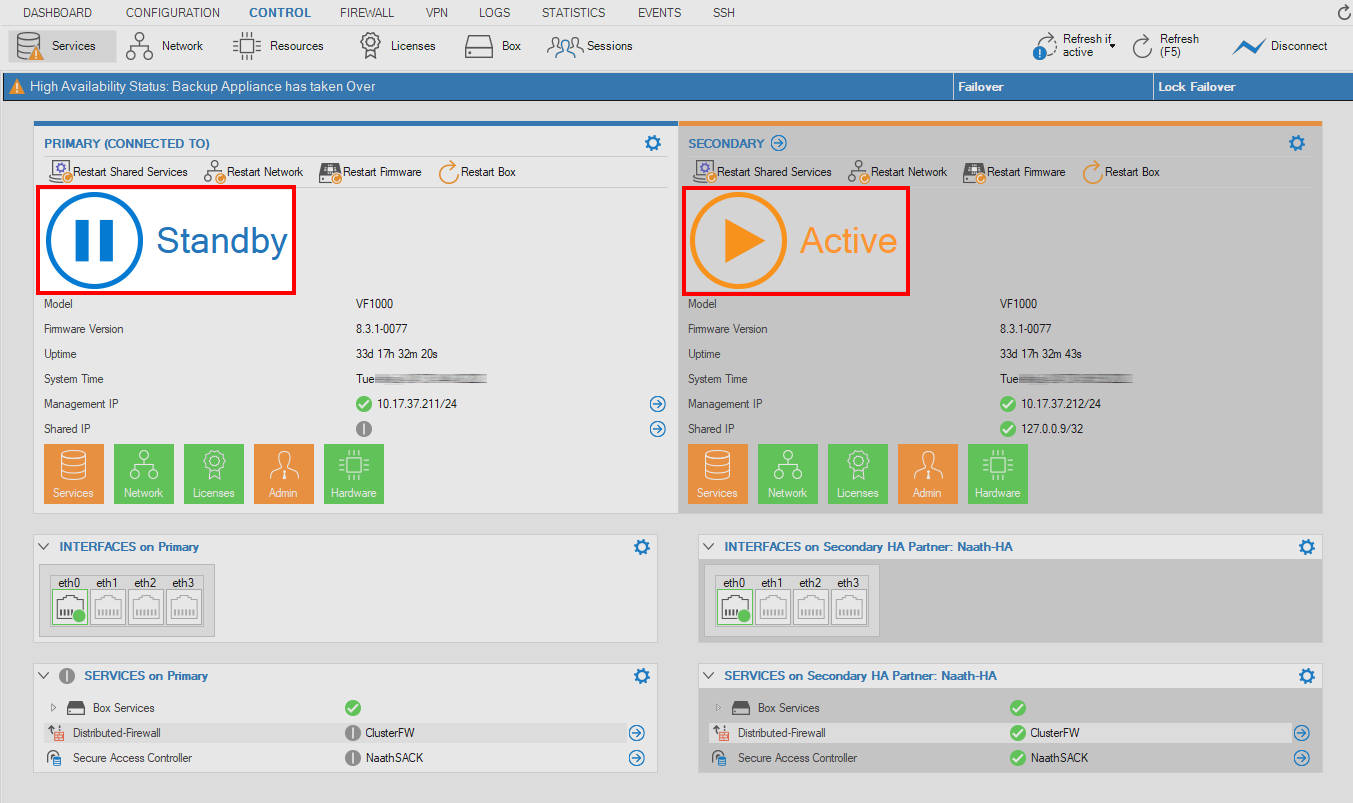Expand Box Services on Primary
The image size is (1353, 803).
tap(54, 708)
